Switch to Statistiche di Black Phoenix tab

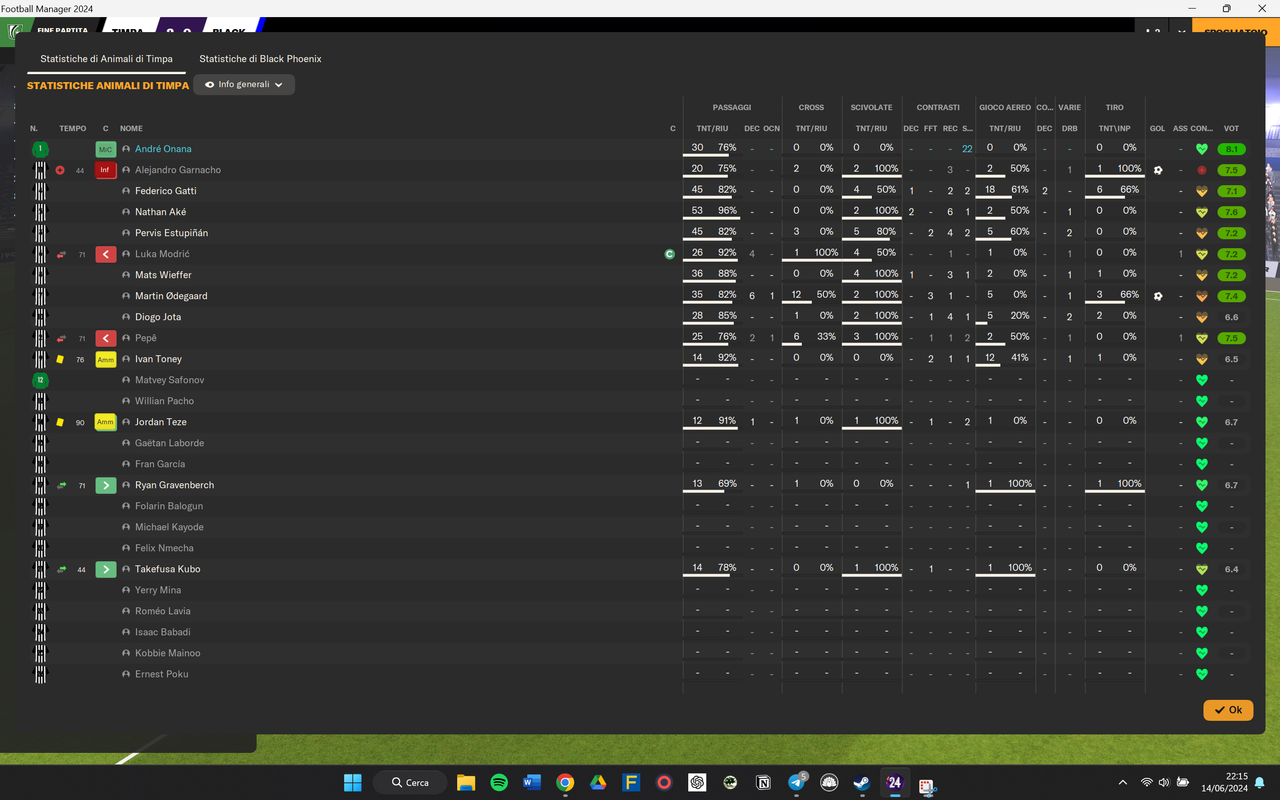pyautogui.click(x=260, y=59)
